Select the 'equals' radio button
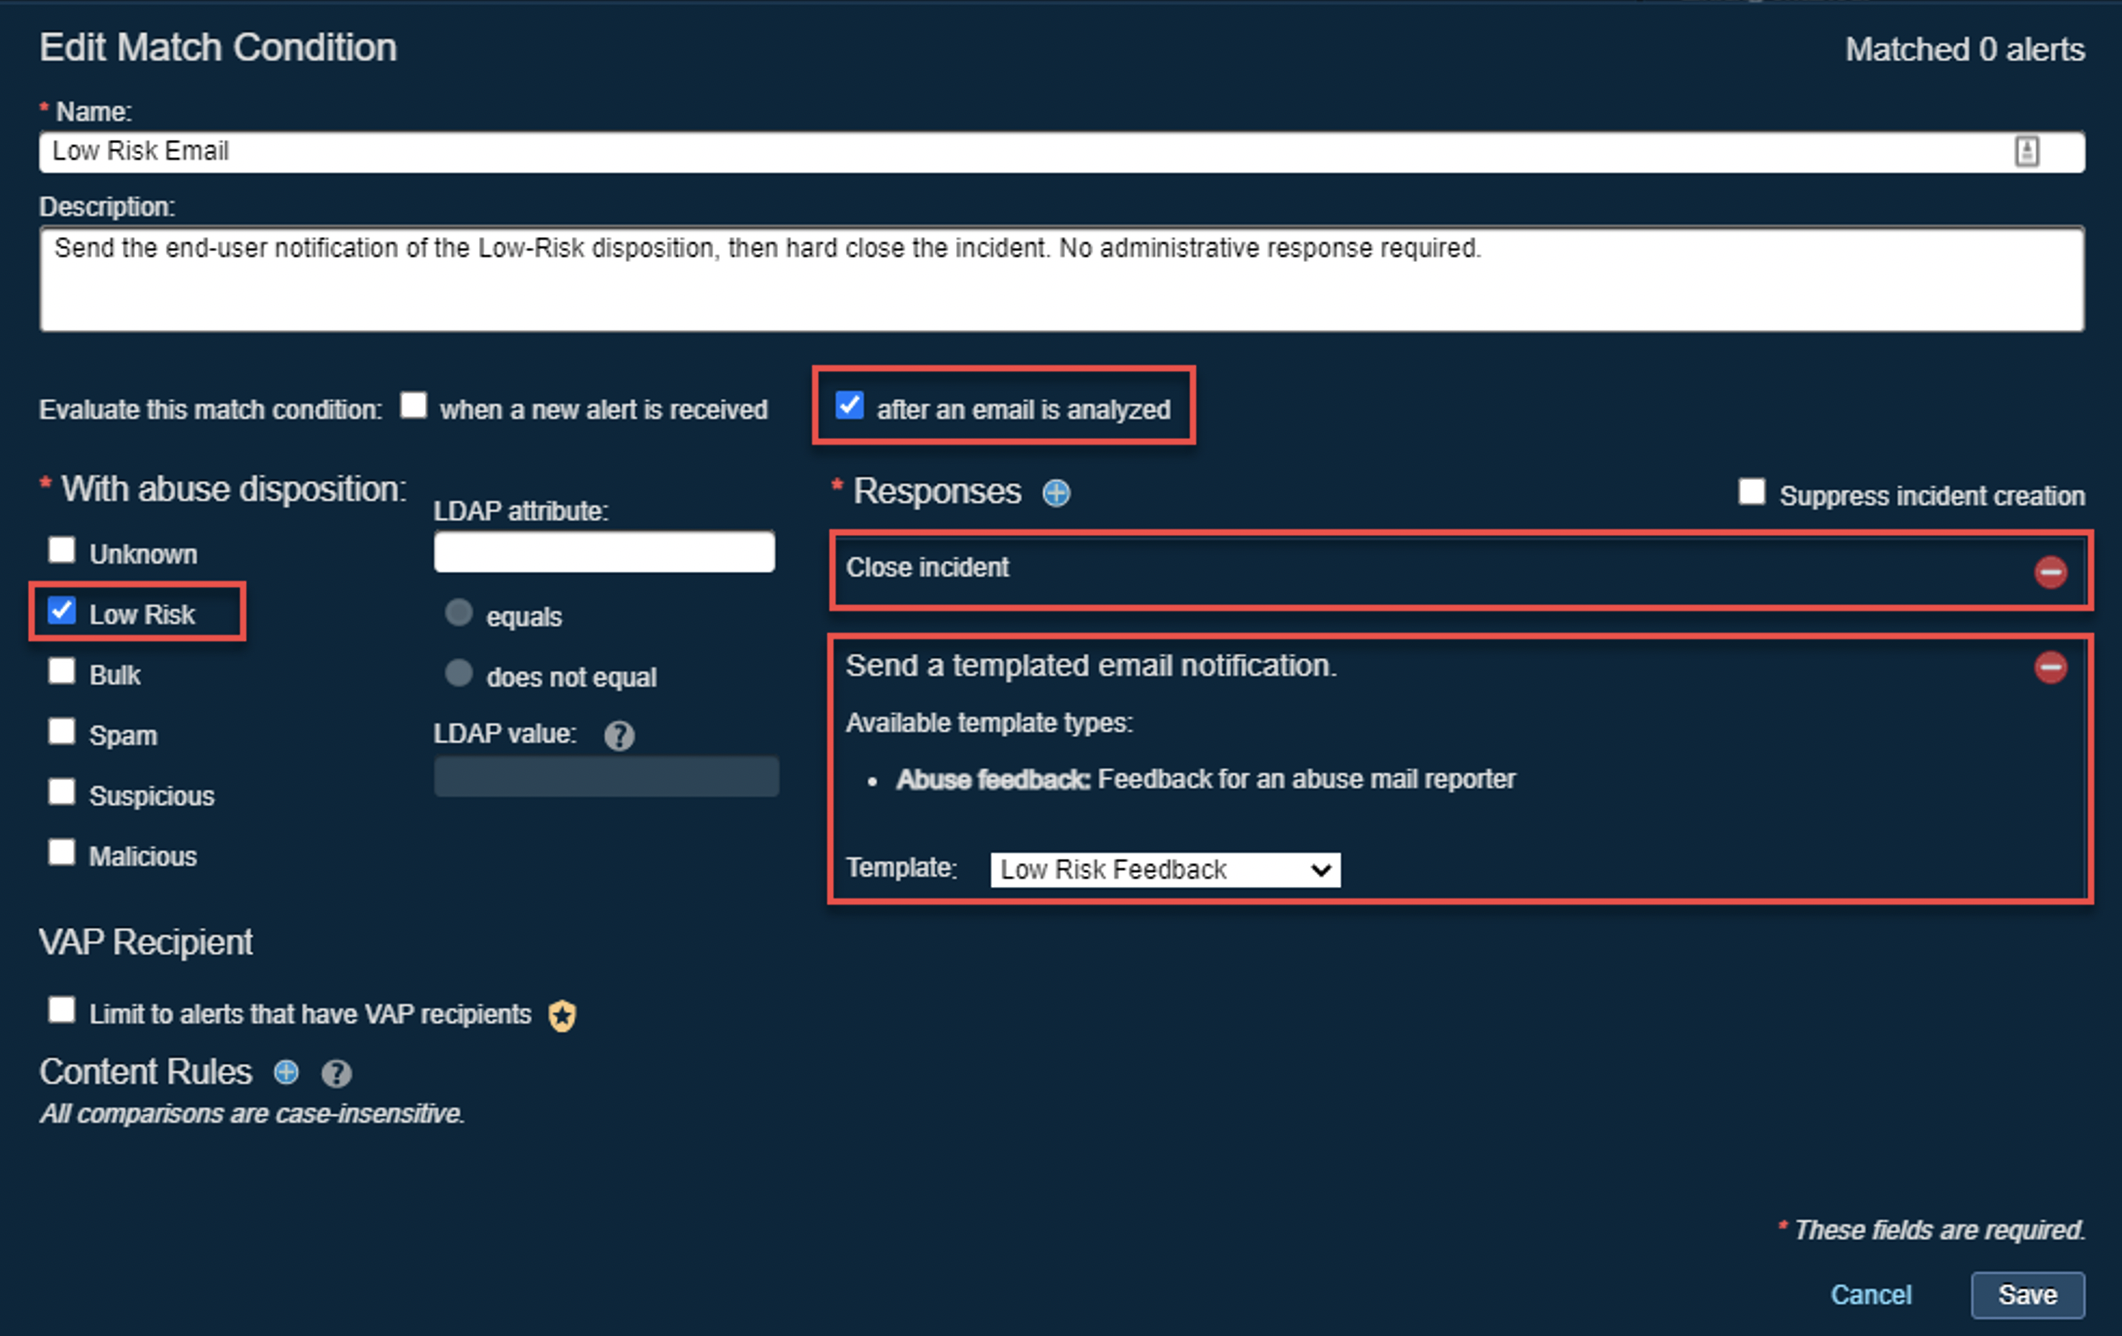 coord(459,613)
